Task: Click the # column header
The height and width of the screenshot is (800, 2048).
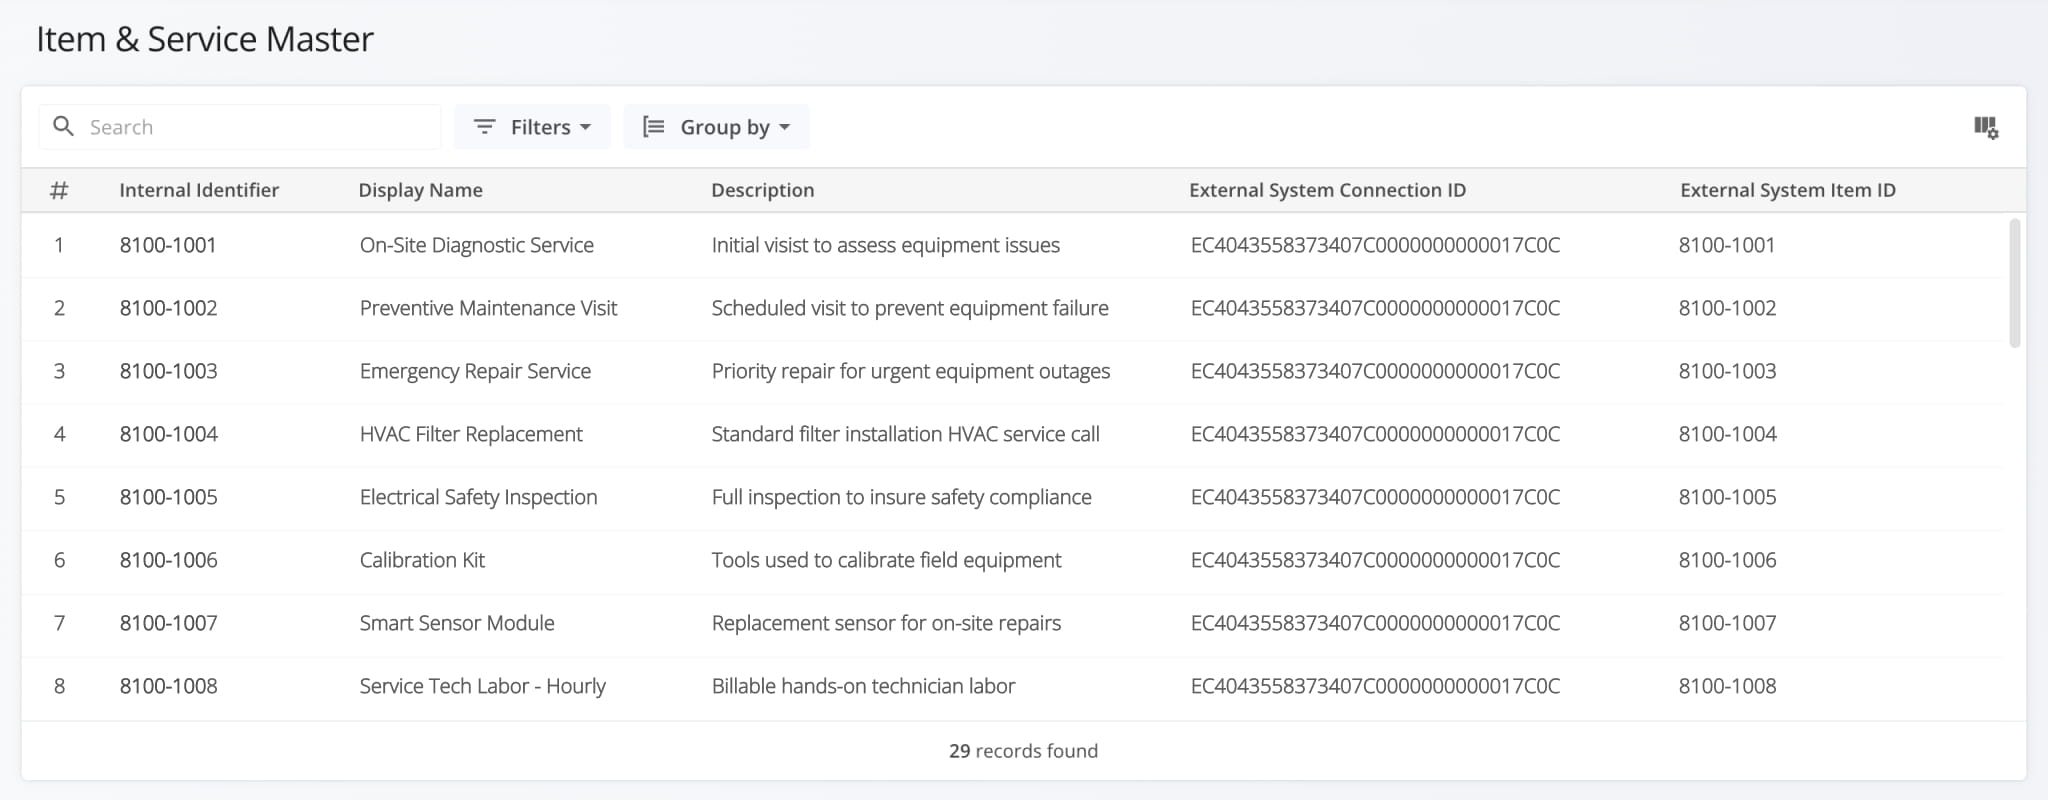Action: point(59,190)
